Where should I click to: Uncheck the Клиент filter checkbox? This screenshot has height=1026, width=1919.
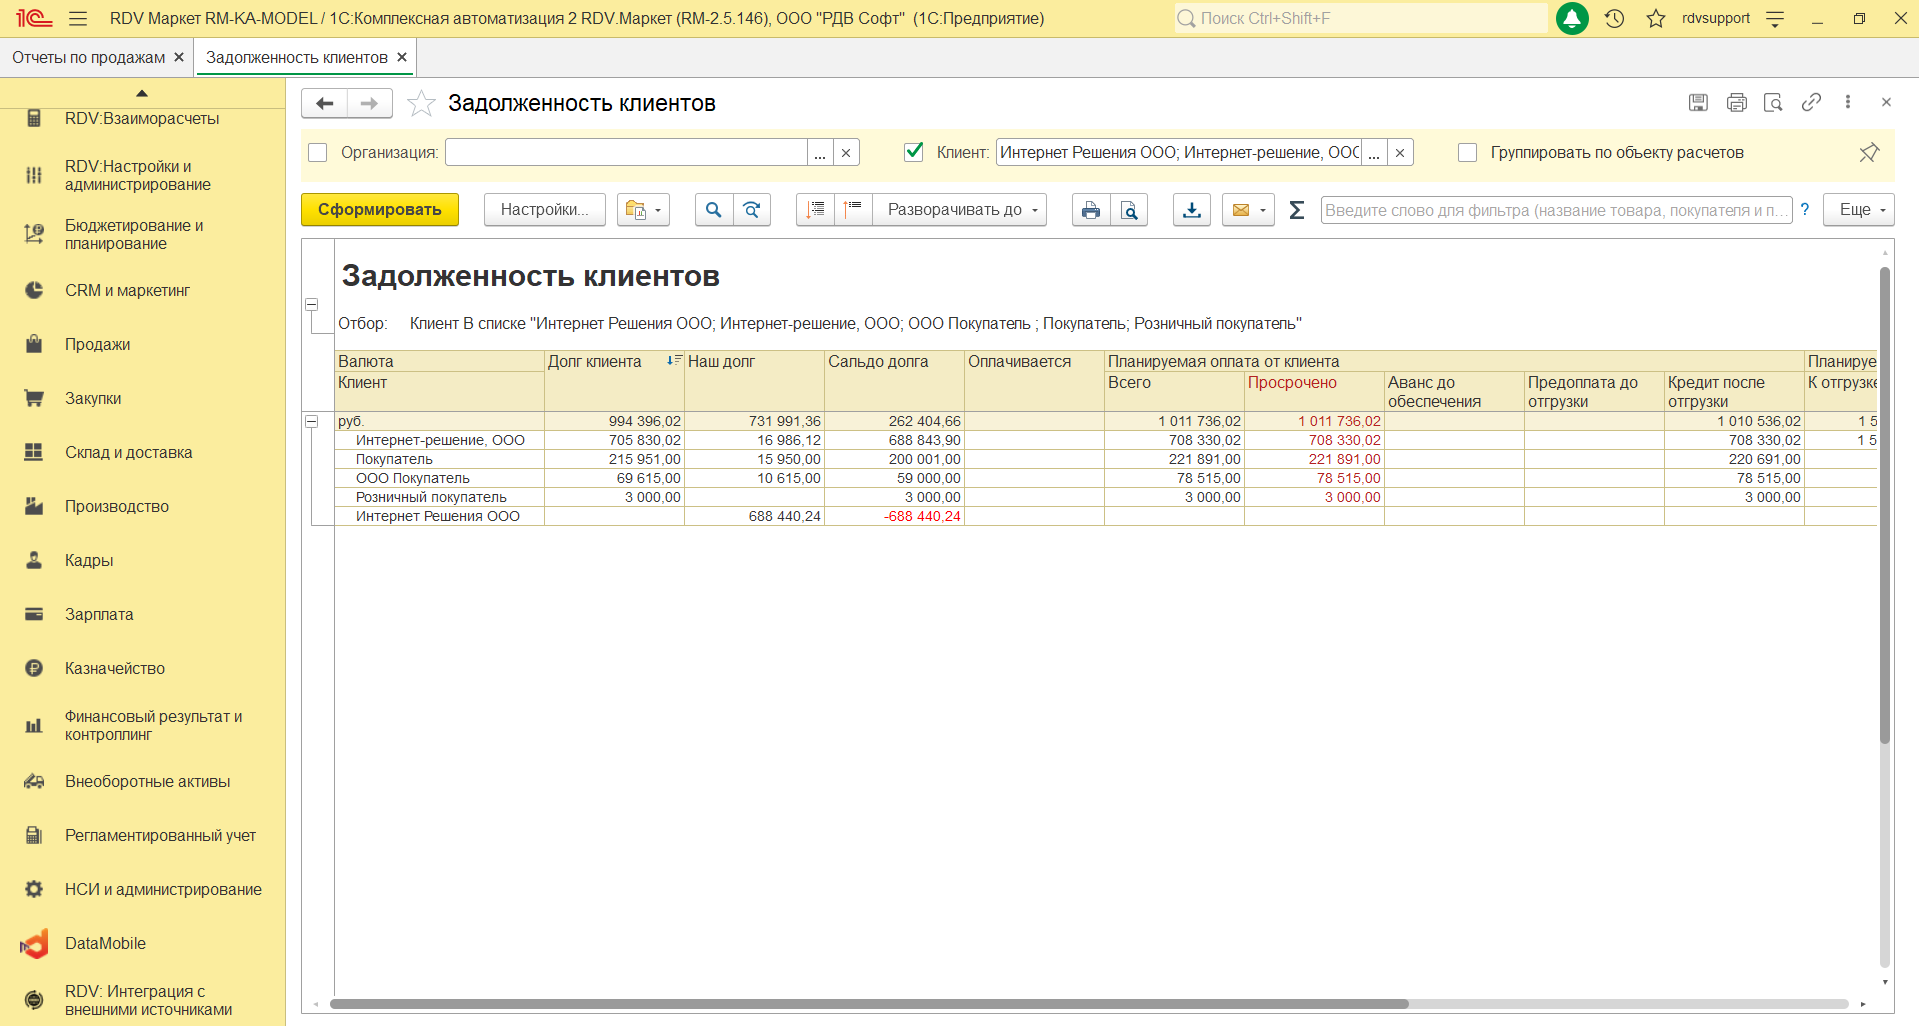[913, 152]
